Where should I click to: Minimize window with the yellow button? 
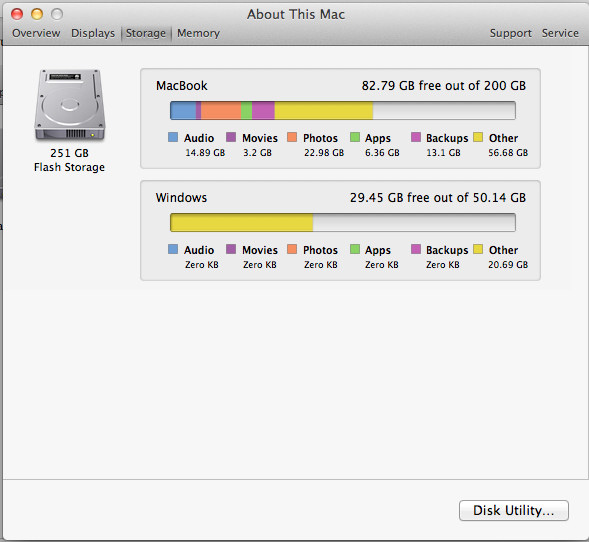point(37,14)
